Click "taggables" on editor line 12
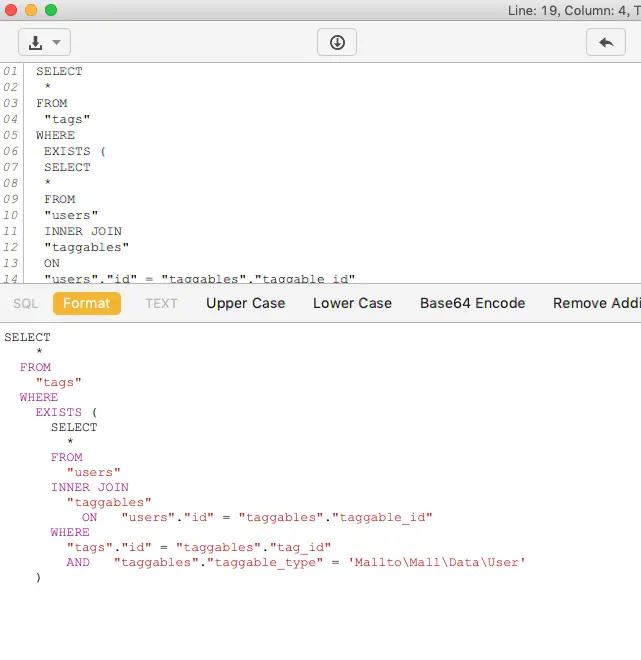The height and width of the screenshot is (660, 641). point(86,248)
